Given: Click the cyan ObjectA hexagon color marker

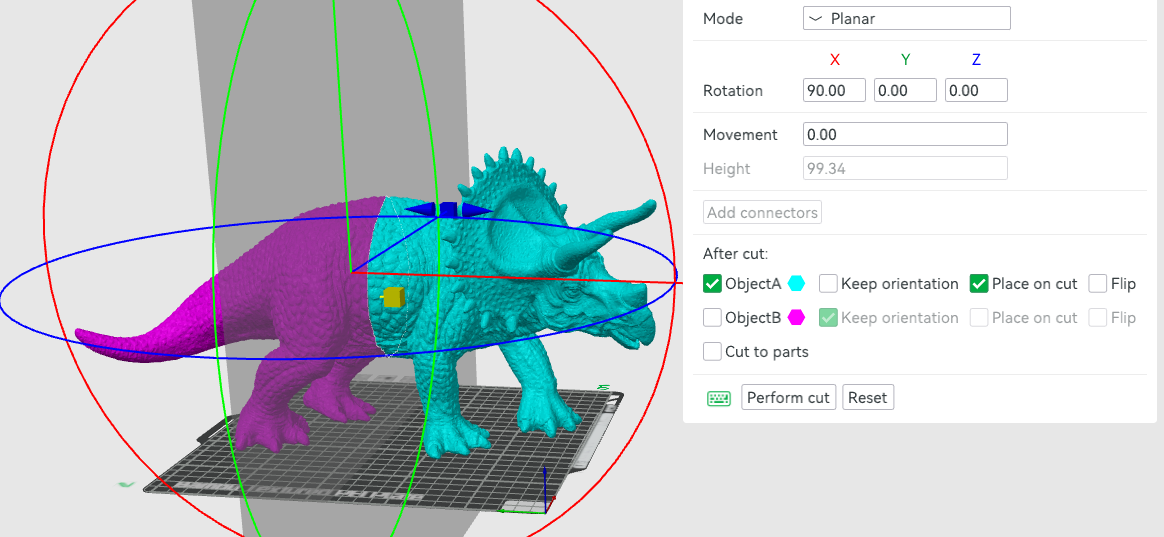Looking at the screenshot, I should [797, 284].
